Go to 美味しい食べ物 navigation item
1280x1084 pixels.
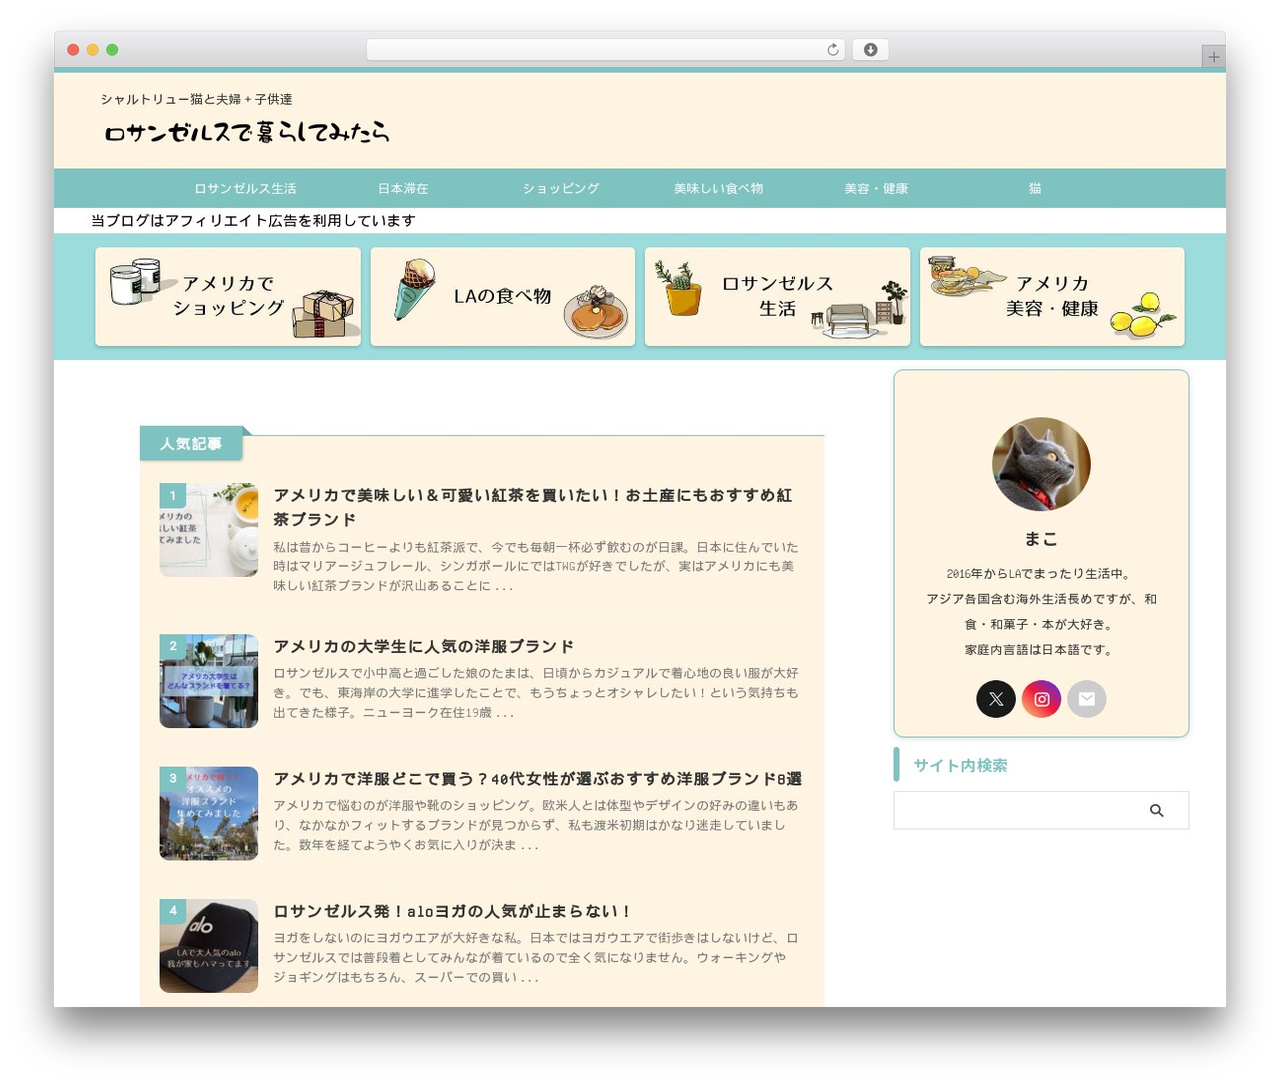(718, 188)
